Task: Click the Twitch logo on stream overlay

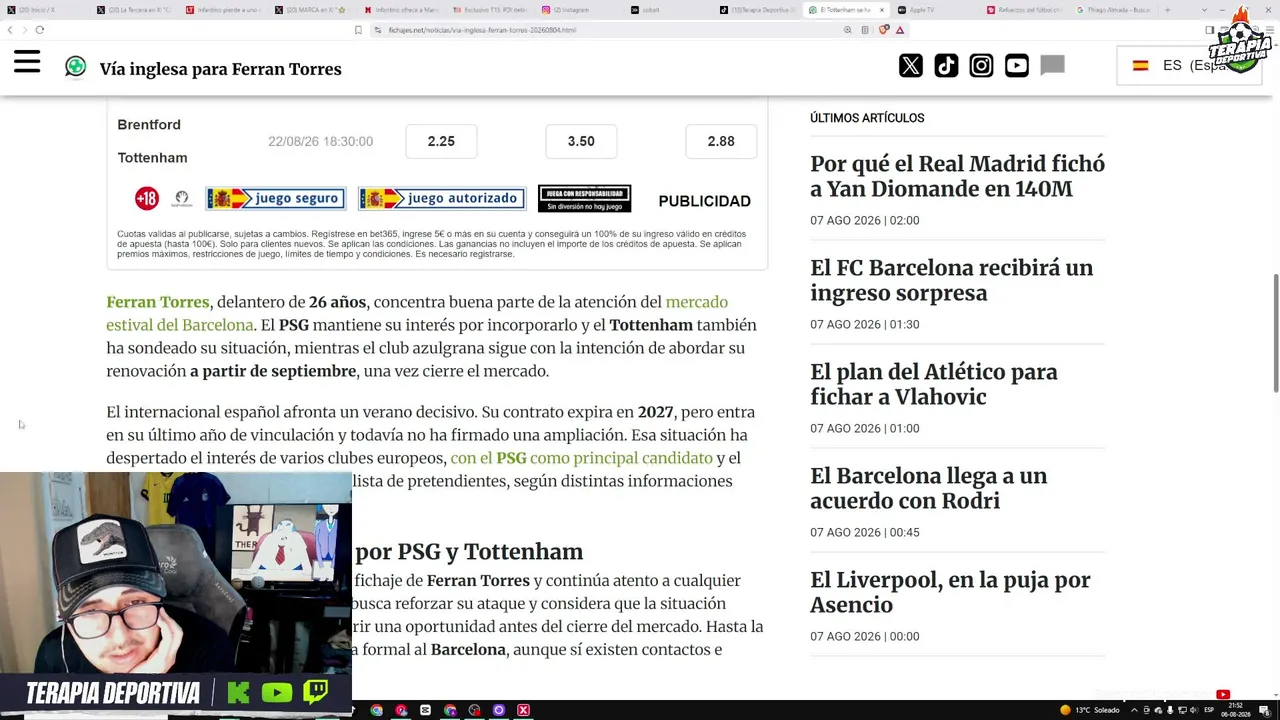Action: [x=315, y=692]
